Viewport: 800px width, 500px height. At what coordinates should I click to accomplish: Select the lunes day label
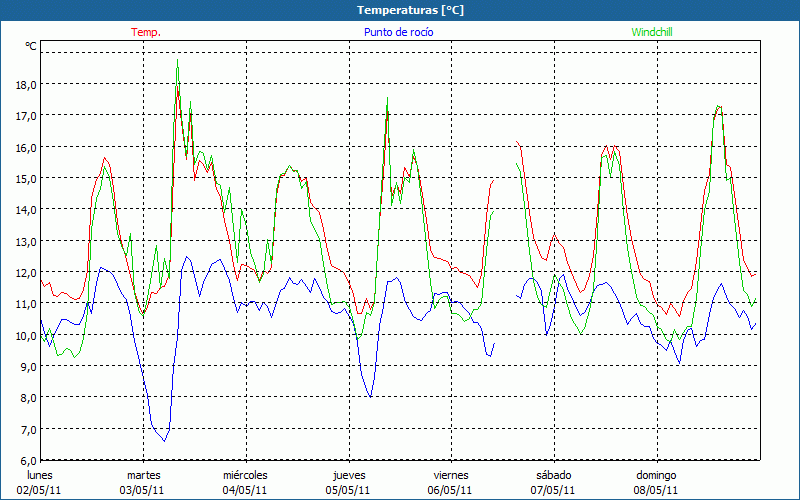point(40,474)
